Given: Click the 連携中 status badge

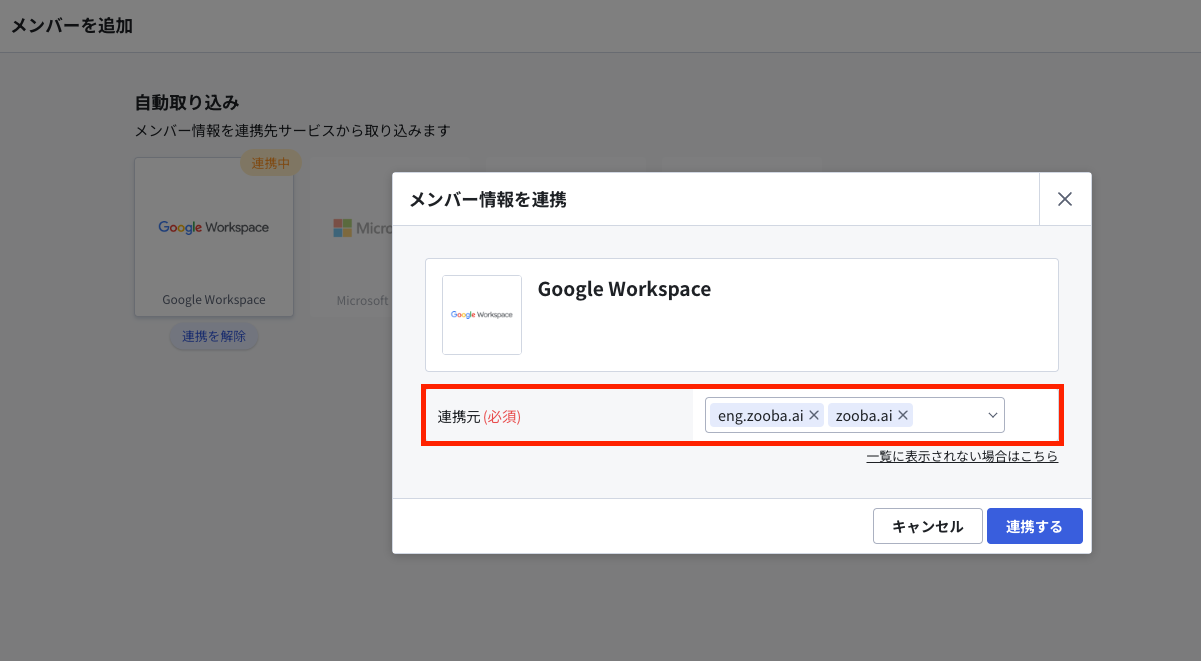Looking at the screenshot, I should click(x=271, y=163).
